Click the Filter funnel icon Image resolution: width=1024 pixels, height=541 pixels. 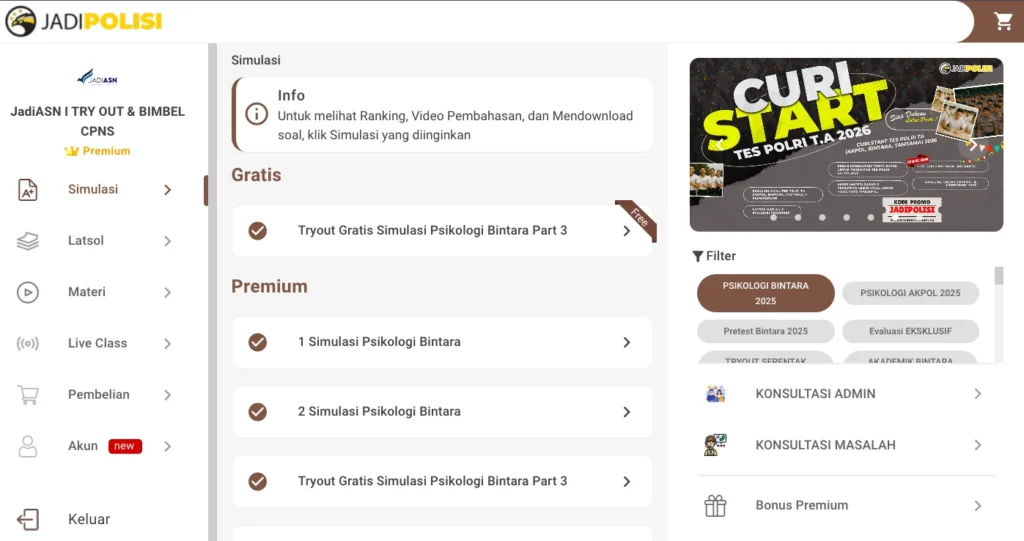697,256
